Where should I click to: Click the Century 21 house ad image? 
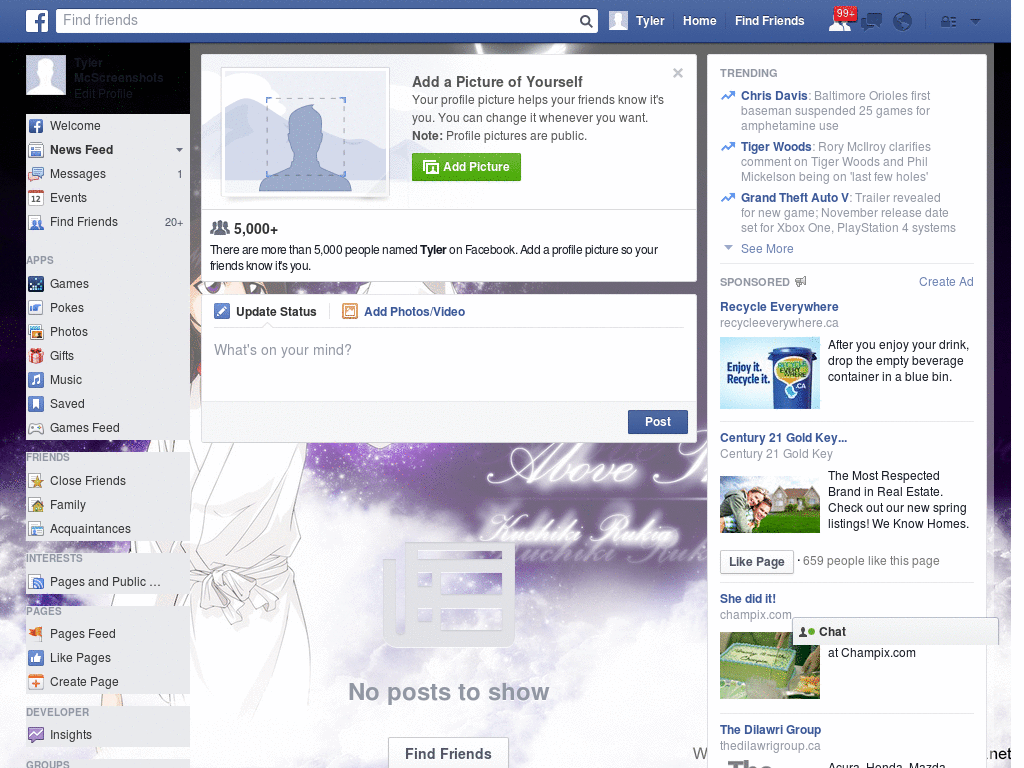tap(769, 504)
